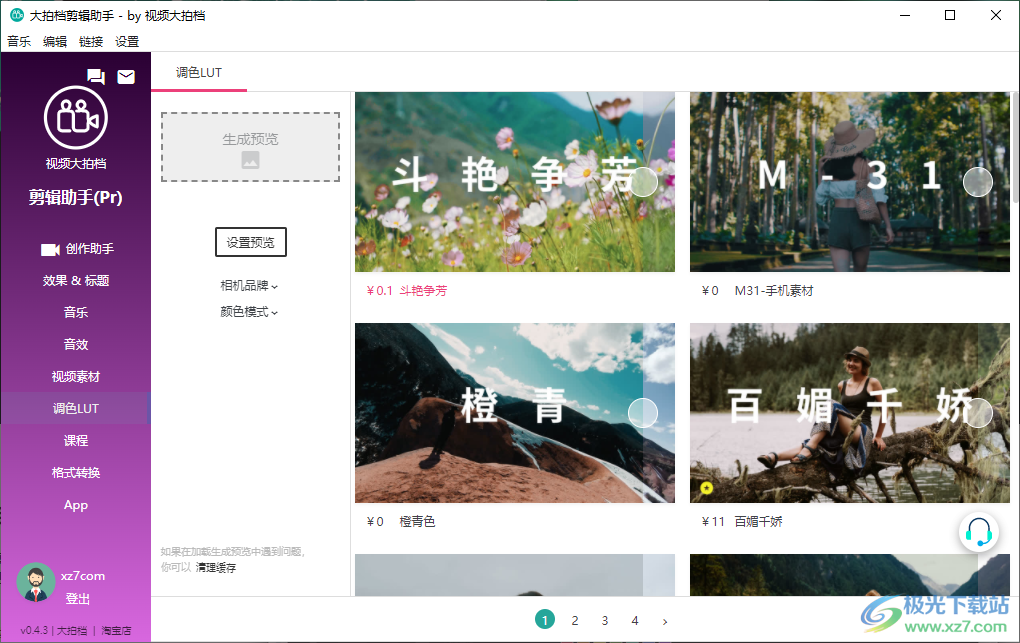Open 效果 & 标题 section

pos(76,280)
